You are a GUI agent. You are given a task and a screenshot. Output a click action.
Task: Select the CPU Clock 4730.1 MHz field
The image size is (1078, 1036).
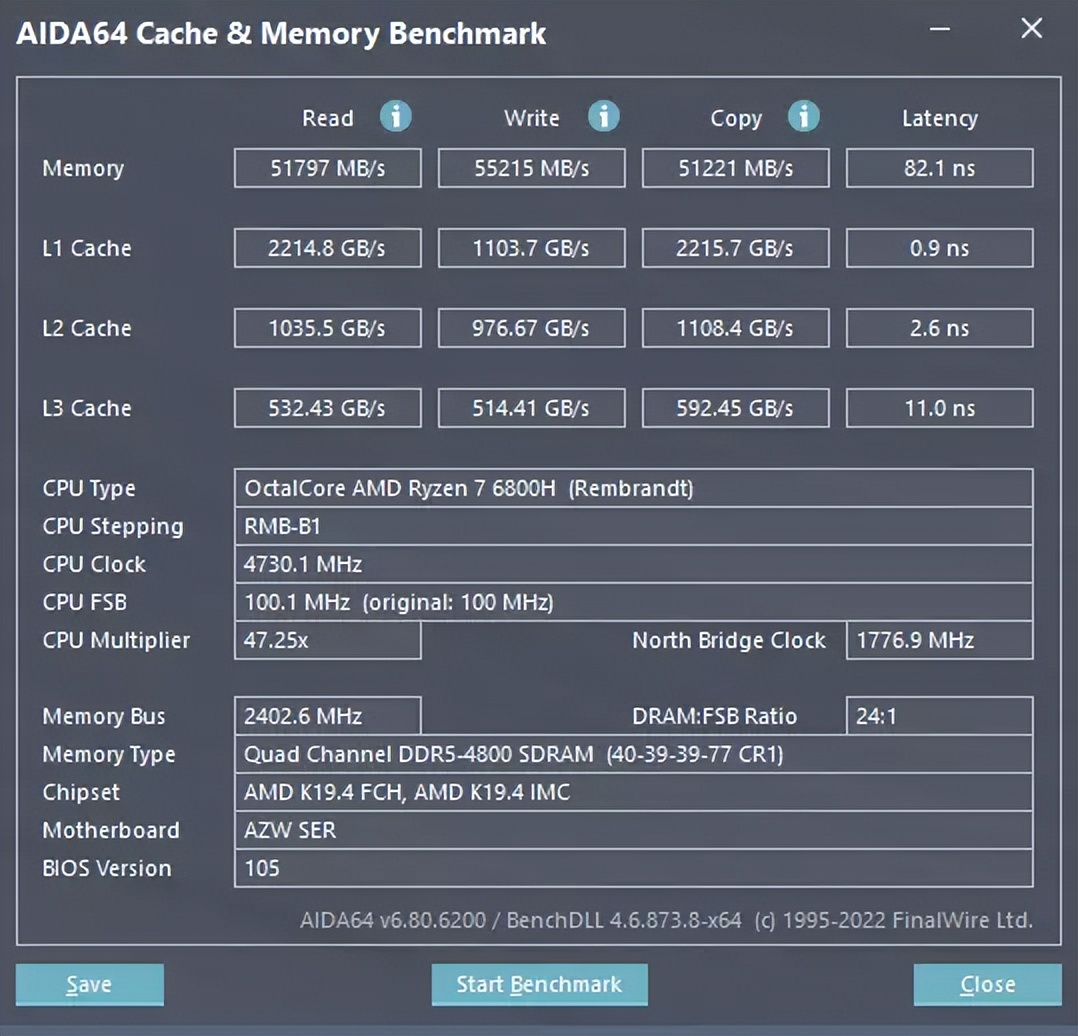click(632, 564)
